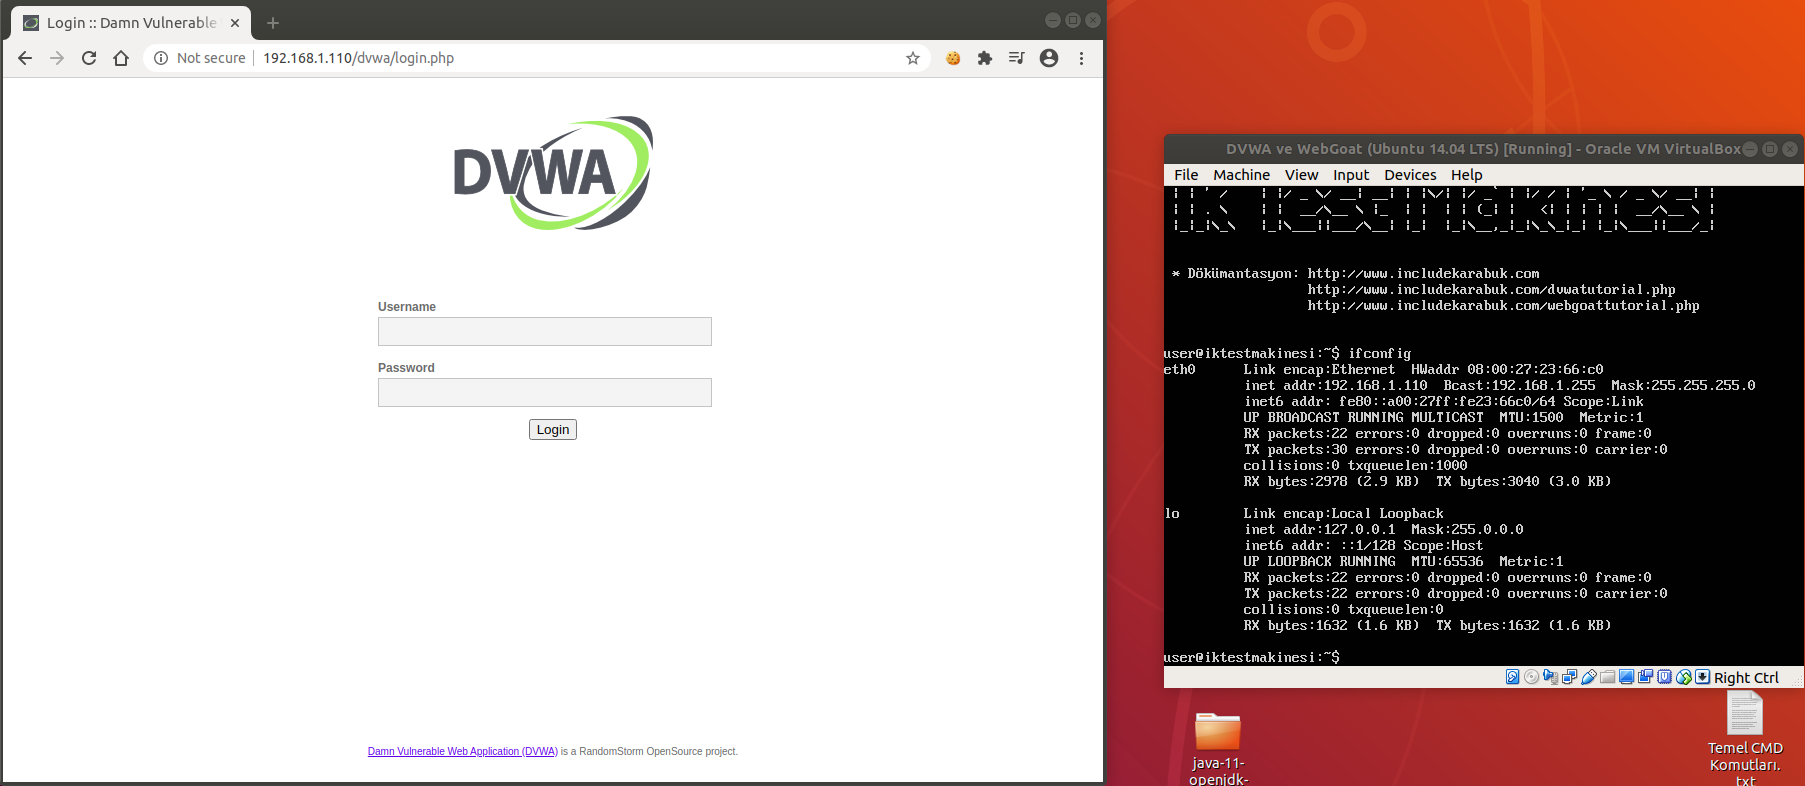Click the java-11-openjdk folder on the desktop
This screenshot has height=786, width=1805.
[1218, 747]
